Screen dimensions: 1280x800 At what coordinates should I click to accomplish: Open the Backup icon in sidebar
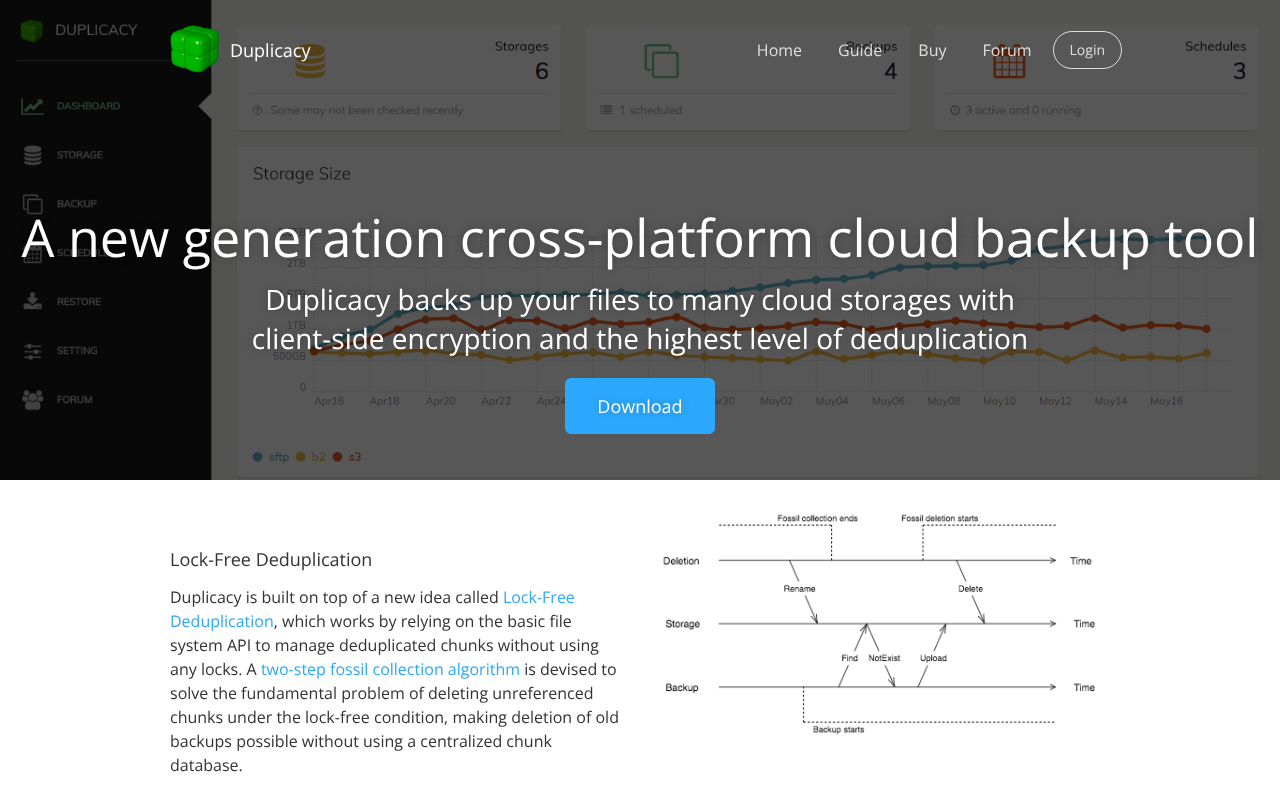[33, 204]
